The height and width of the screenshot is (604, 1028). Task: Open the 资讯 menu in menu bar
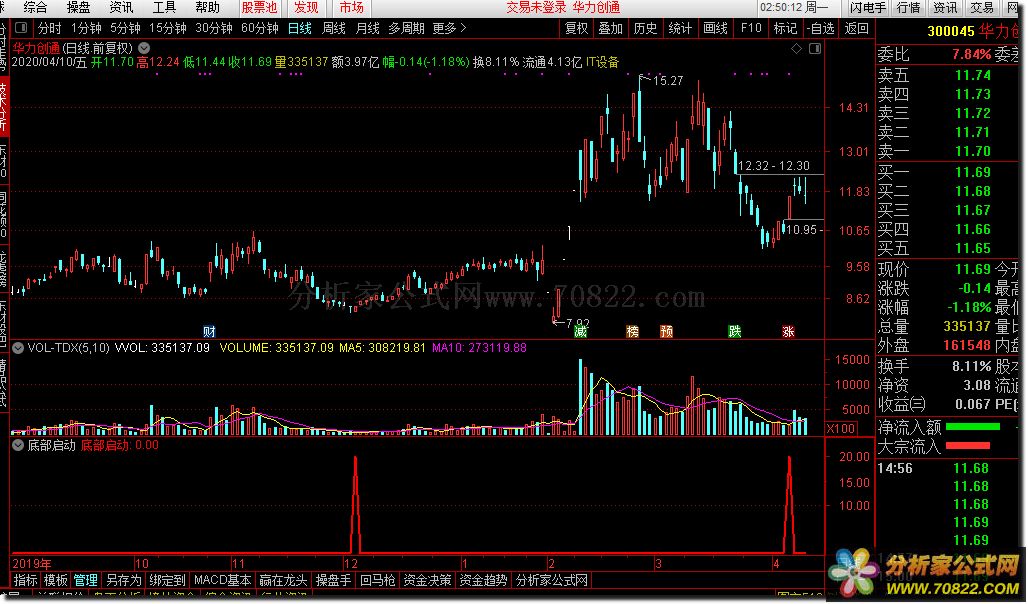tap(121, 8)
